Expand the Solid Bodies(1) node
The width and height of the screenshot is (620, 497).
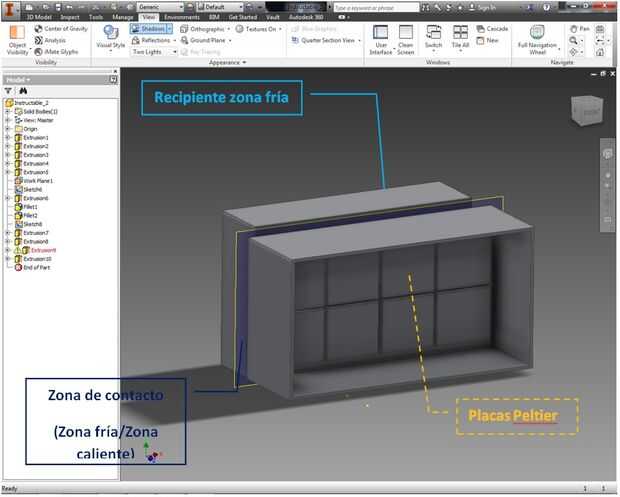(x=7, y=111)
